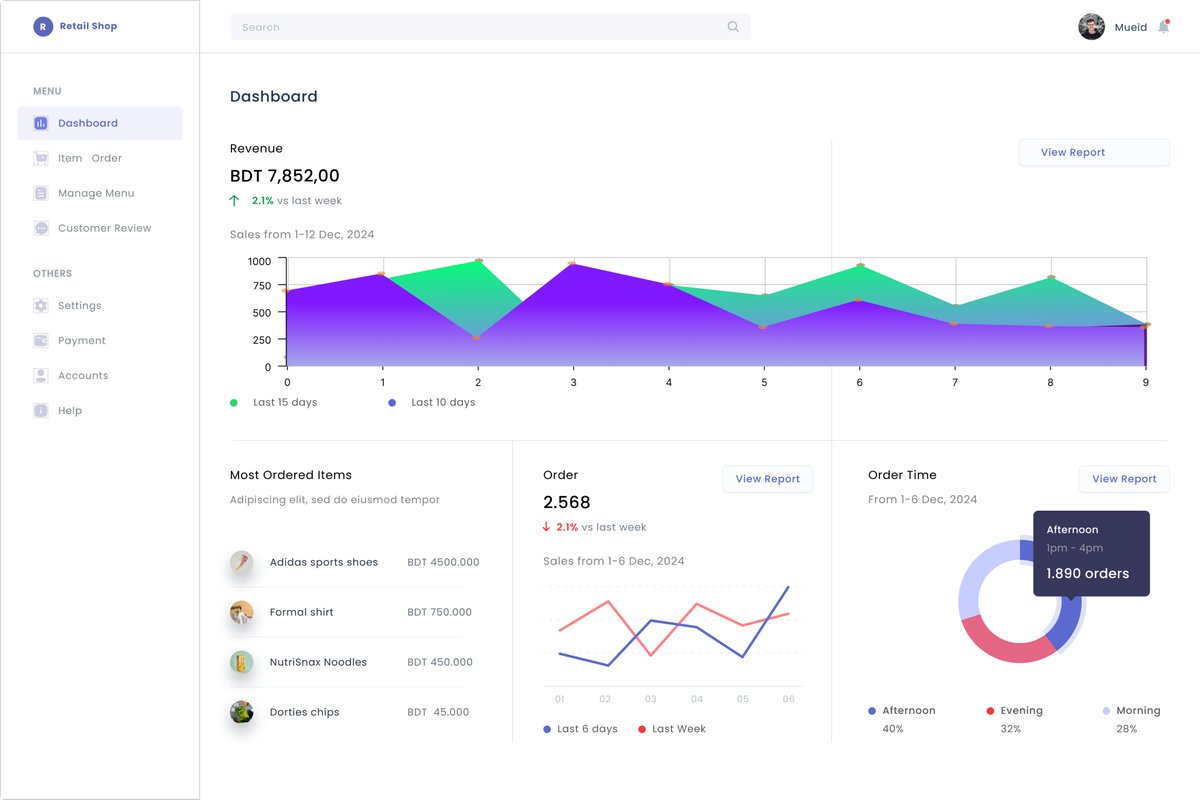Click View Report button in Revenue section

coord(1094,153)
